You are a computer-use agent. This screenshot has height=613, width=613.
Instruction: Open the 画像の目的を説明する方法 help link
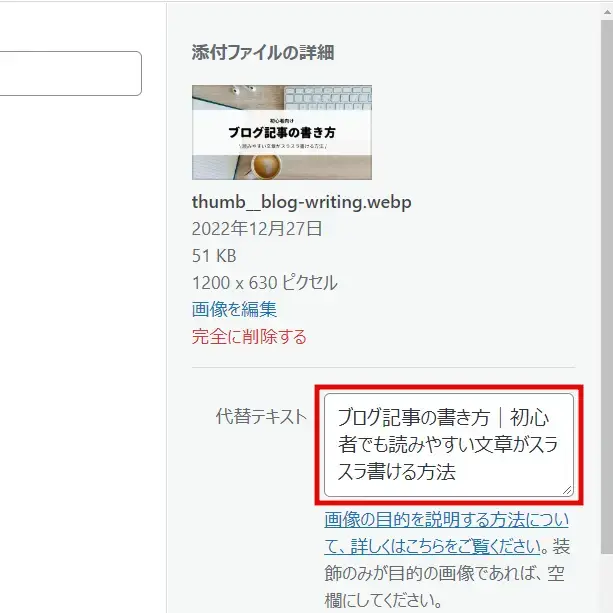click(446, 533)
